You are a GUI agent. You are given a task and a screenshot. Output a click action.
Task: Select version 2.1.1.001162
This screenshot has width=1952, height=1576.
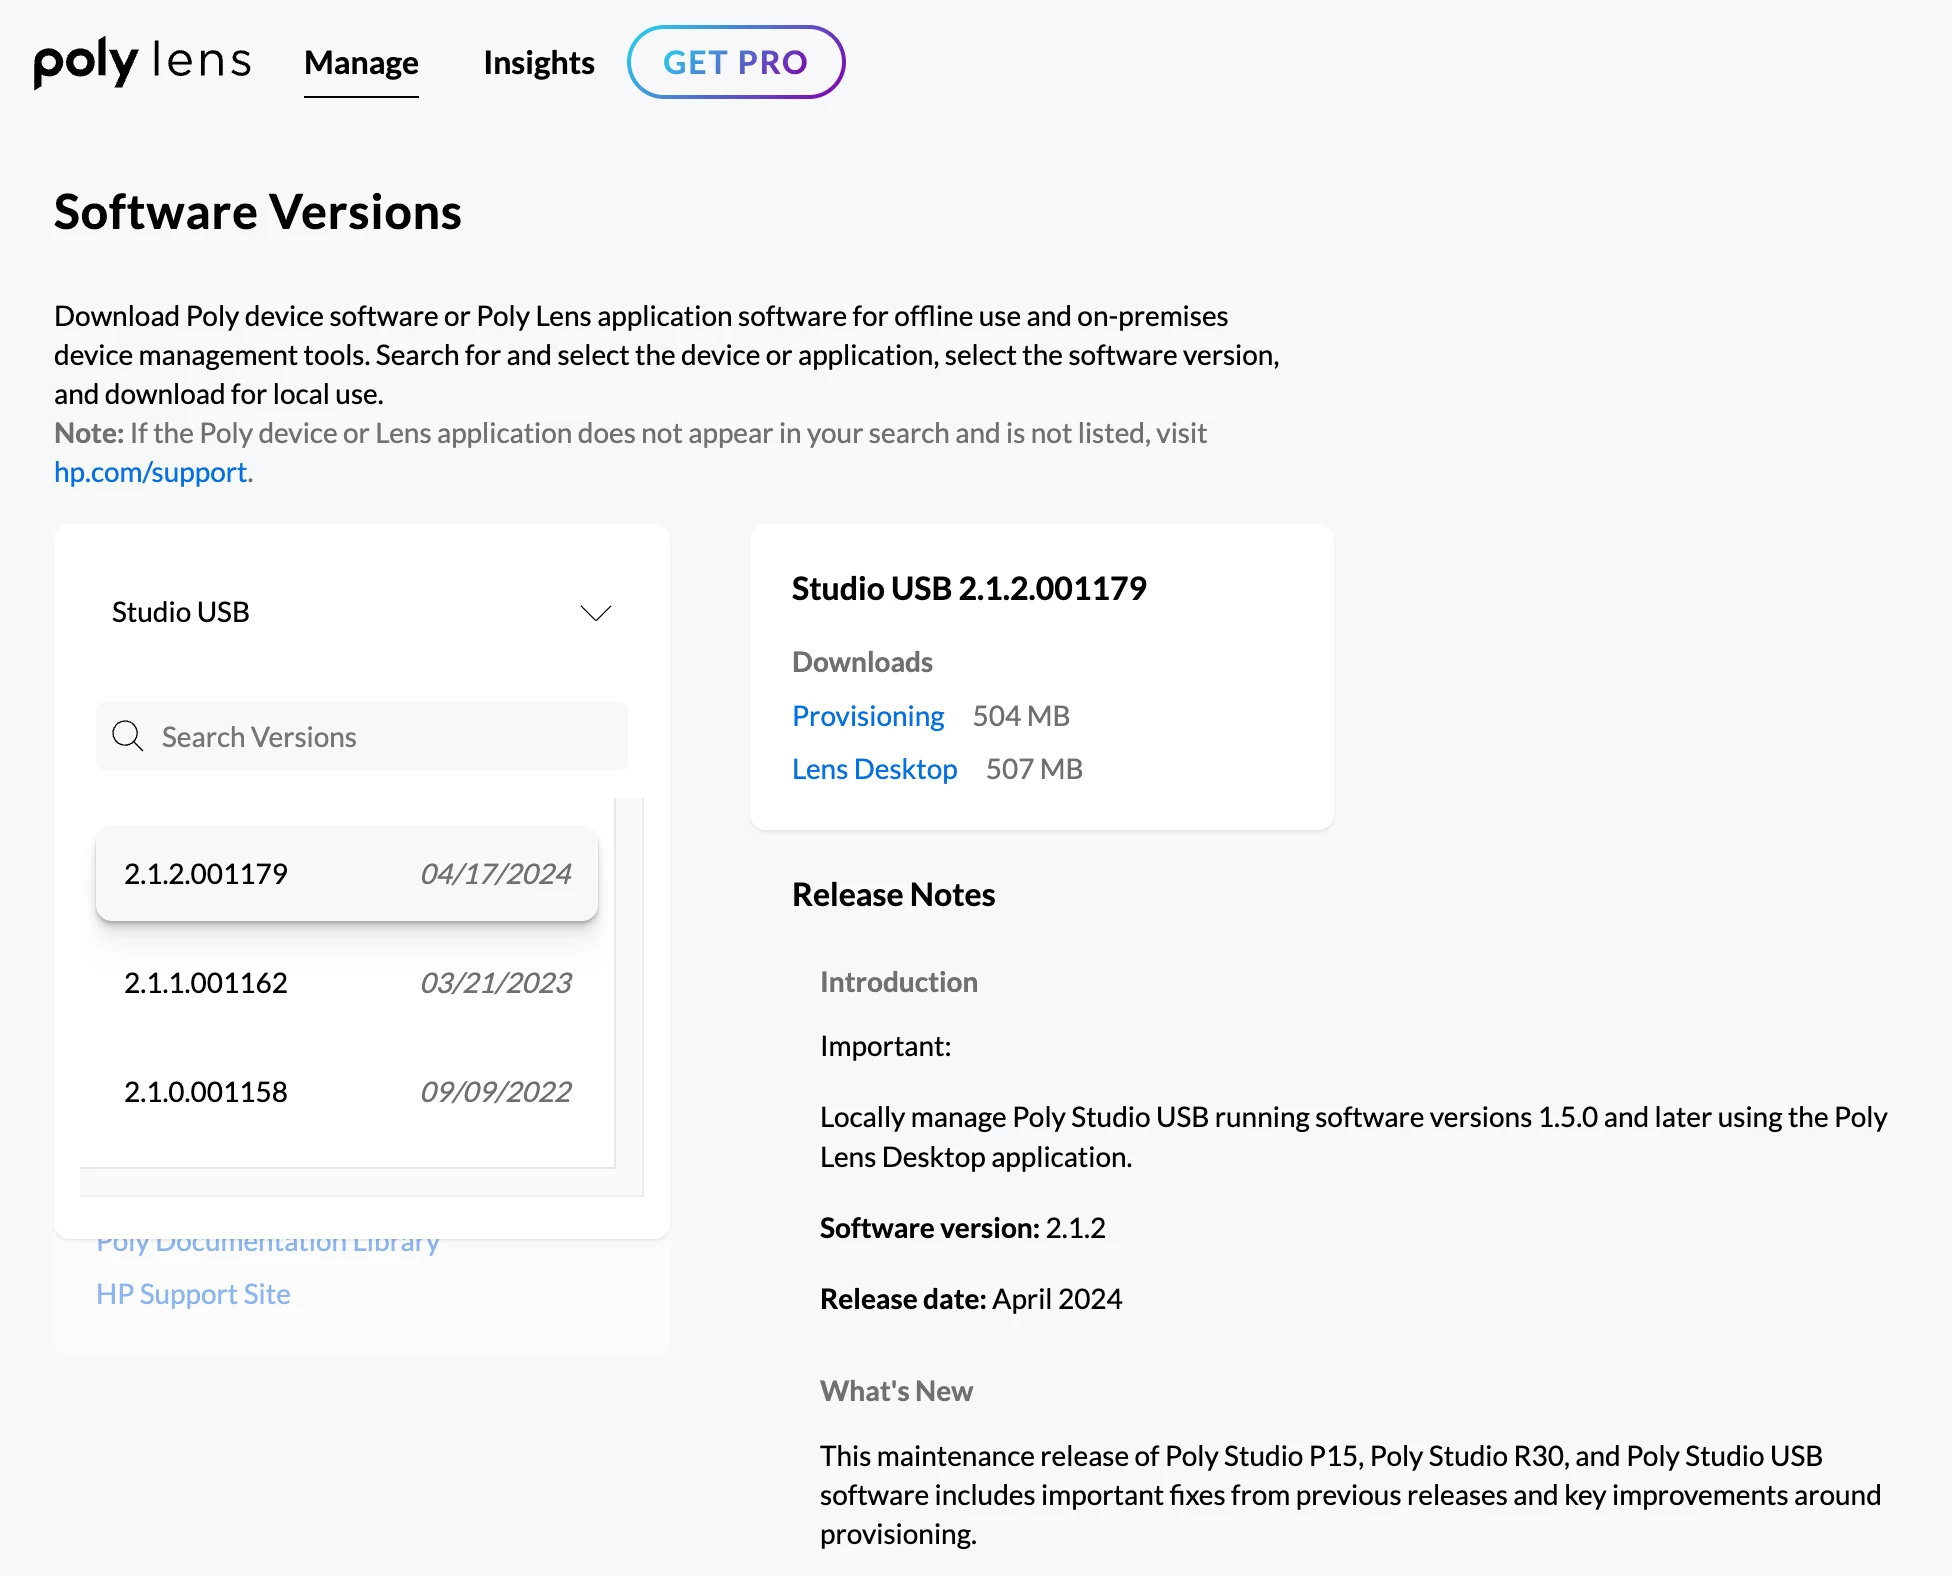206,983
